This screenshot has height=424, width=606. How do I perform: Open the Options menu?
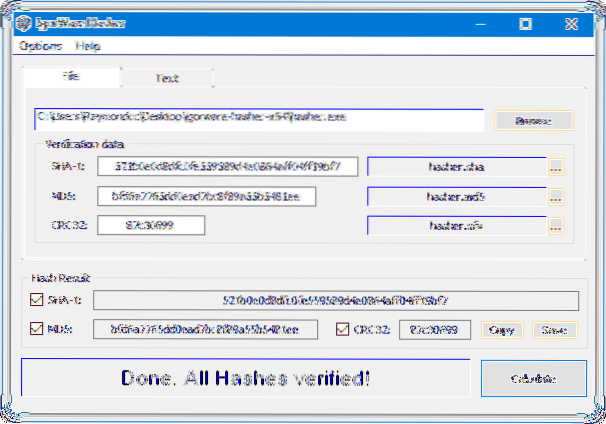(x=40, y=45)
